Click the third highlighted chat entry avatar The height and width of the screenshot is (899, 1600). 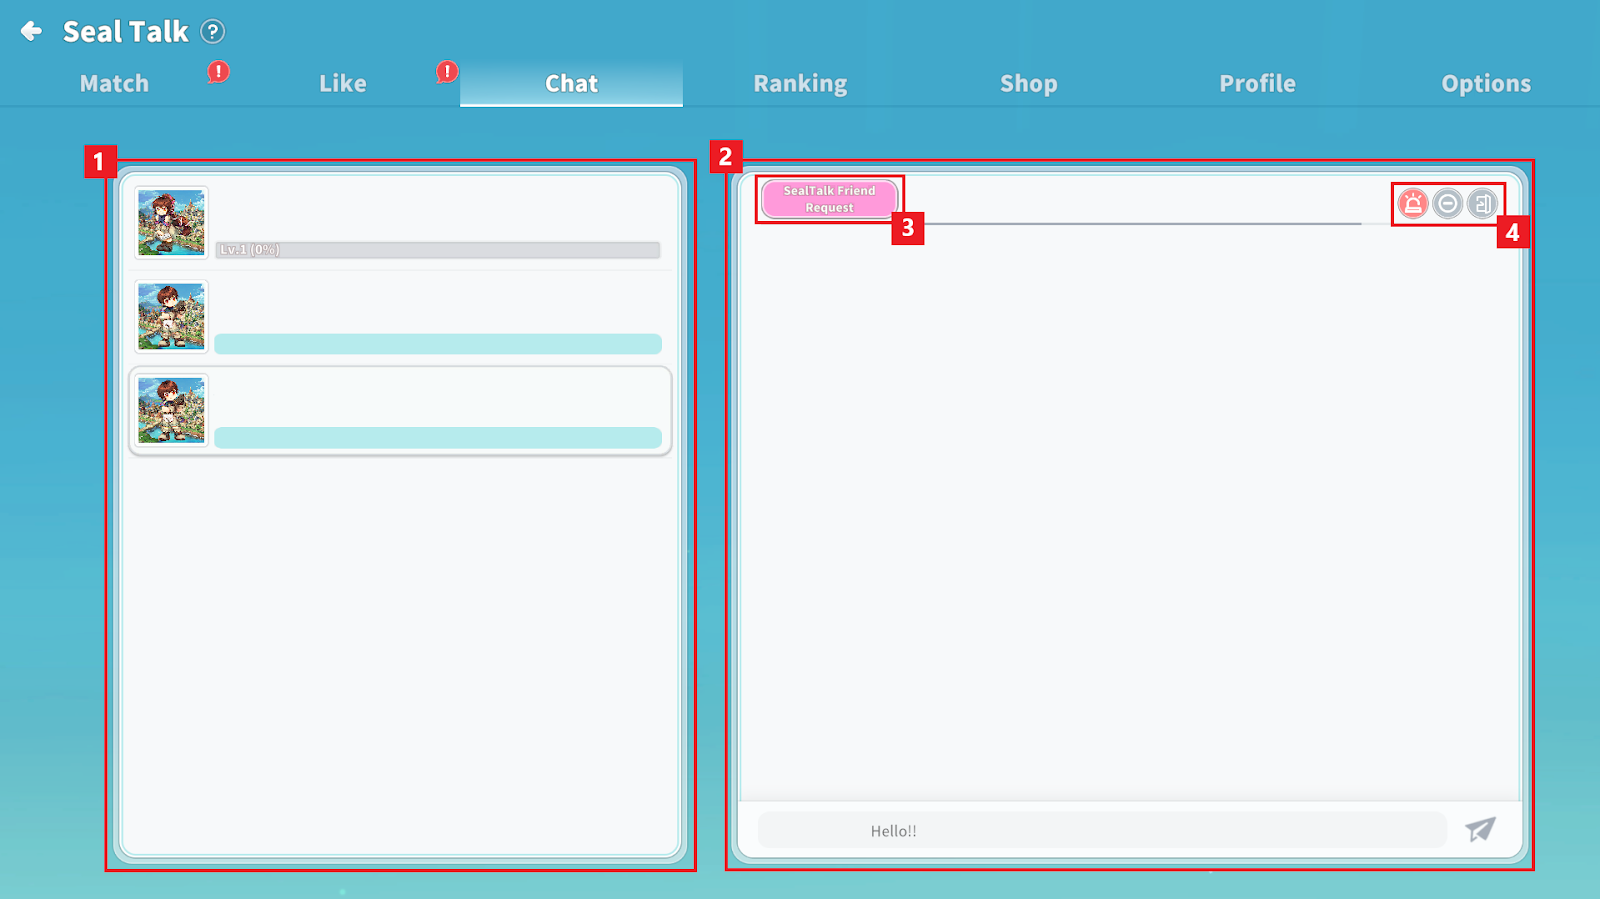tap(171, 410)
